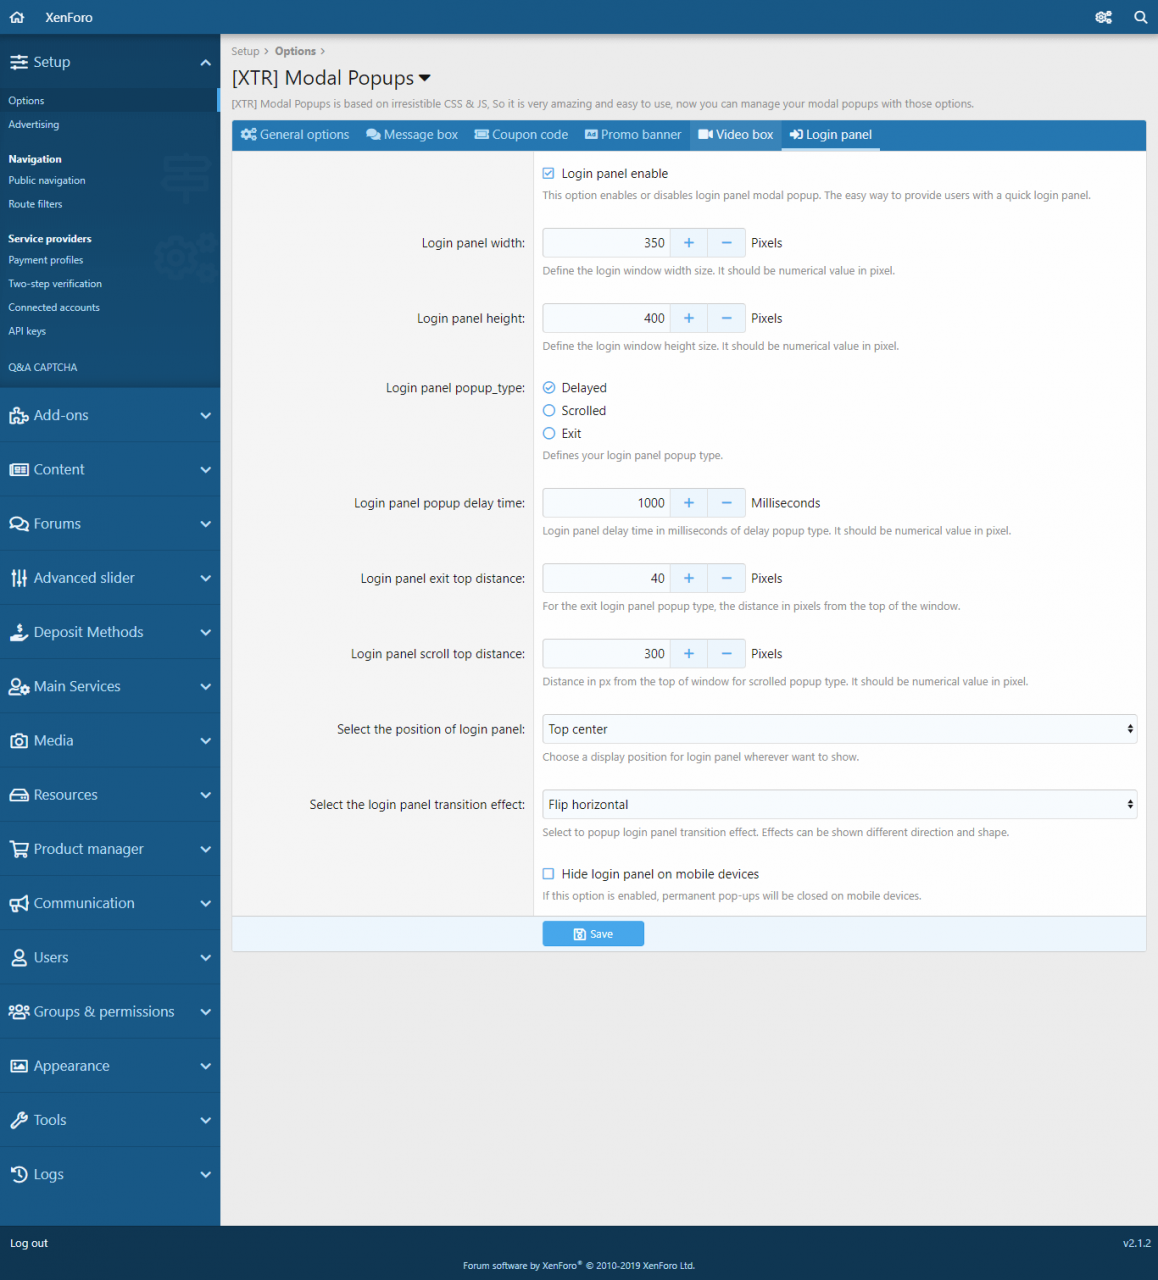Click the popup delay time input field
1158x1280 pixels.
pos(606,503)
